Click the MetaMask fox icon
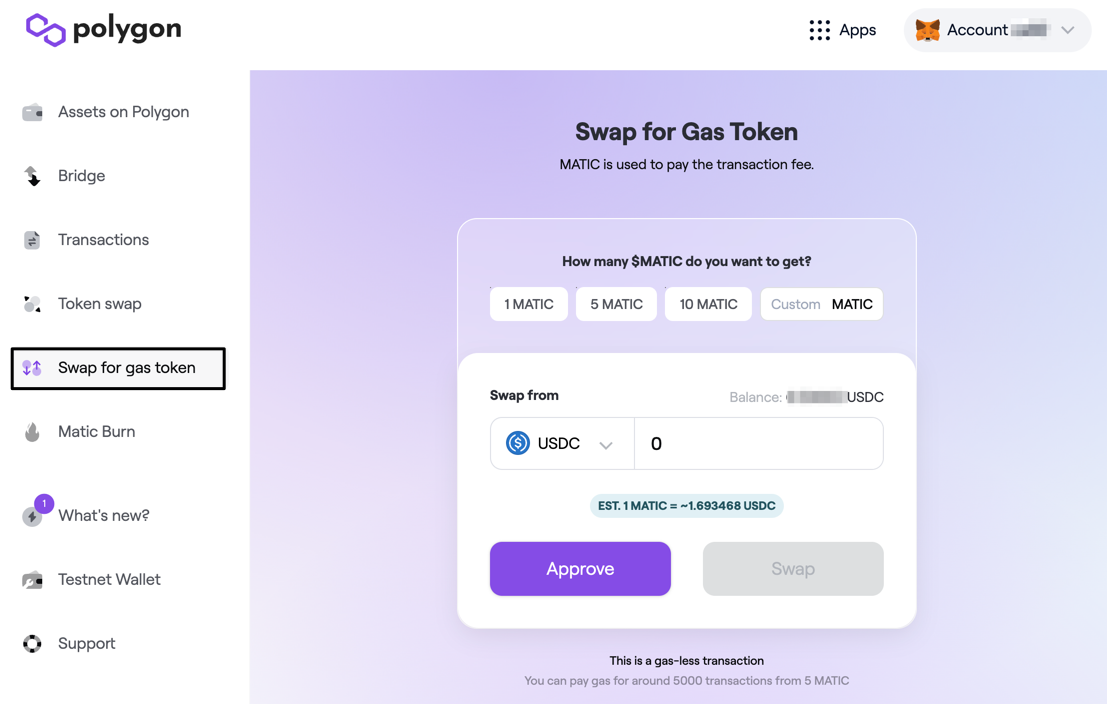Screen dimensions: 1107x704 (927, 30)
